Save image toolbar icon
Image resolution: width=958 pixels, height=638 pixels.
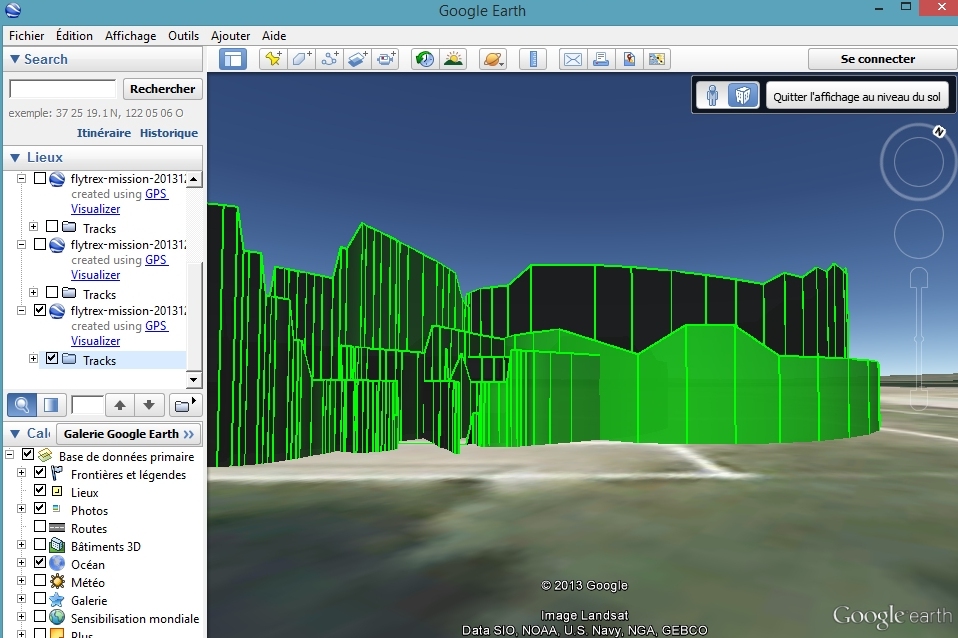[x=629, y=59]
